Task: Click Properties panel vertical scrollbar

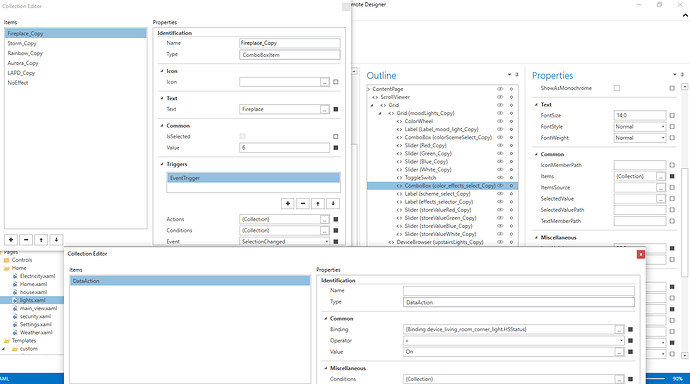Action: coord(684,222)
